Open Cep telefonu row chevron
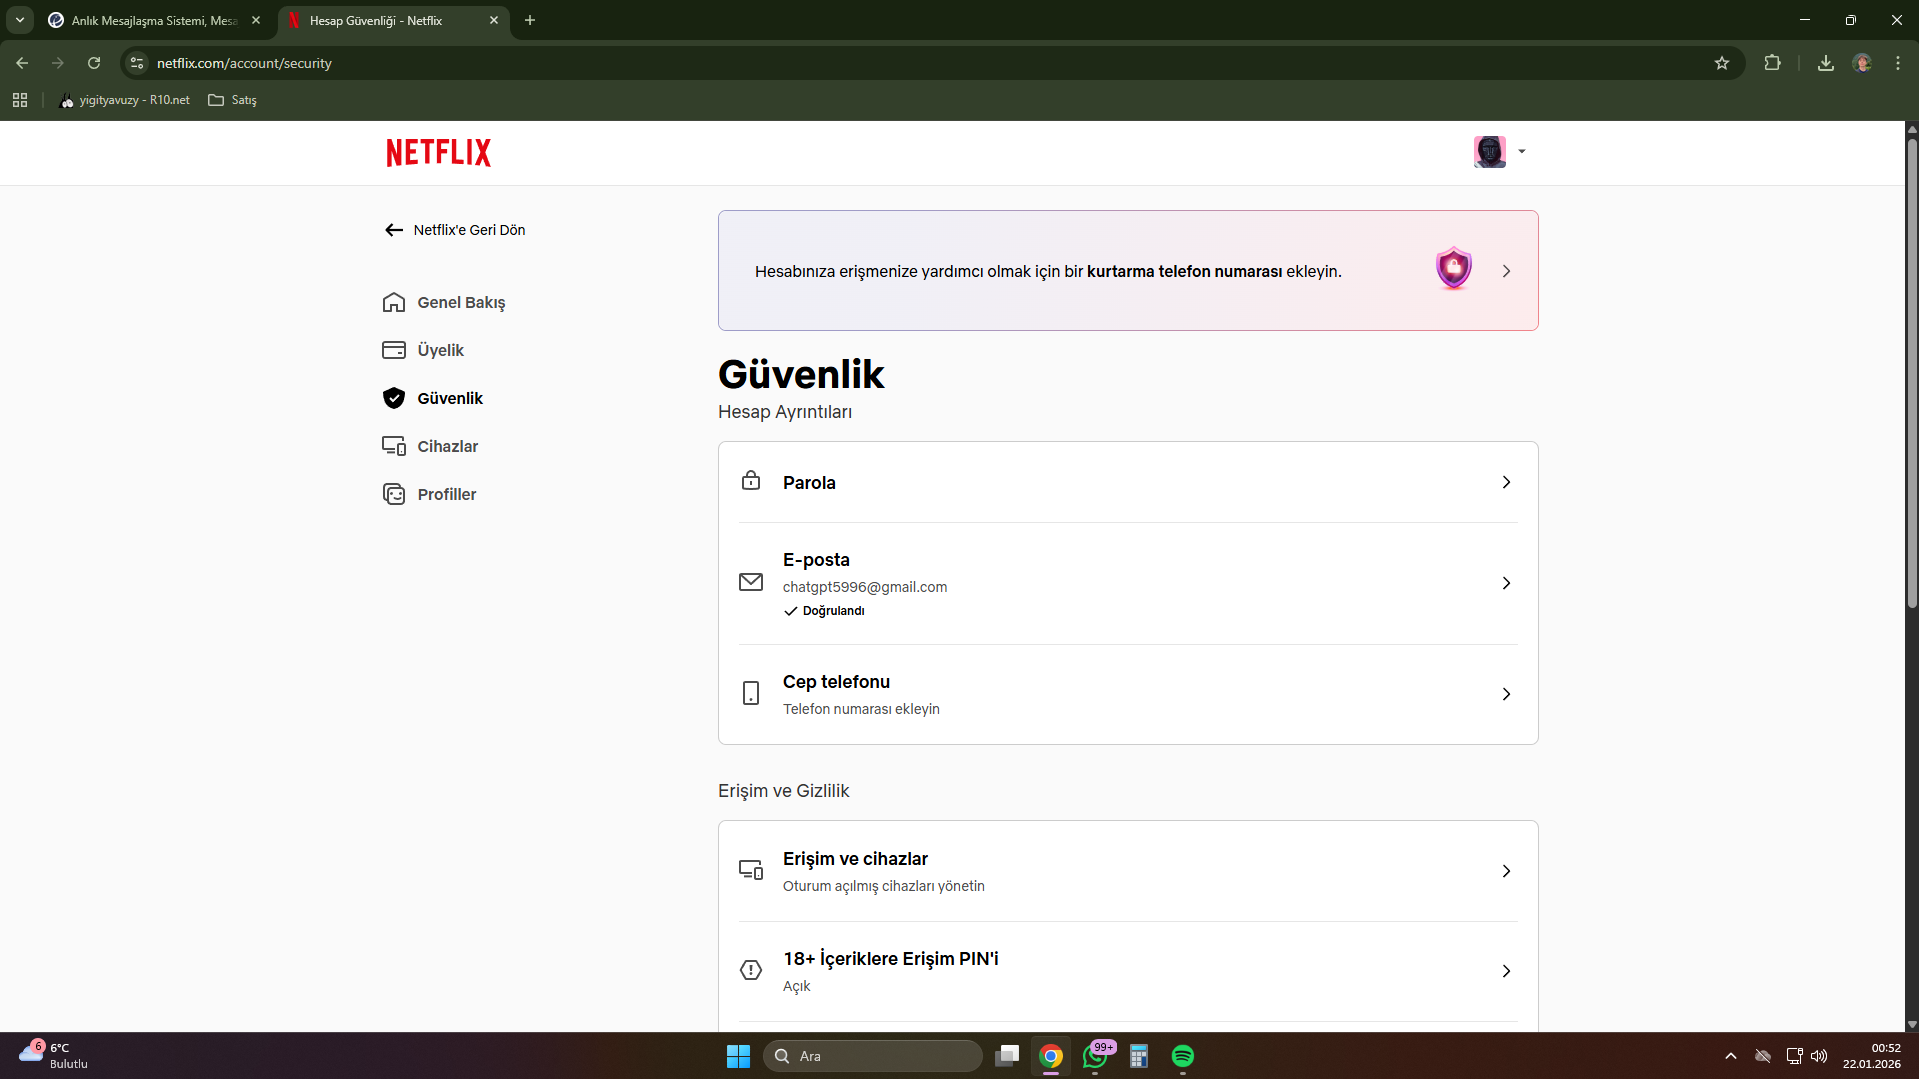 [x=1506, y=694]
